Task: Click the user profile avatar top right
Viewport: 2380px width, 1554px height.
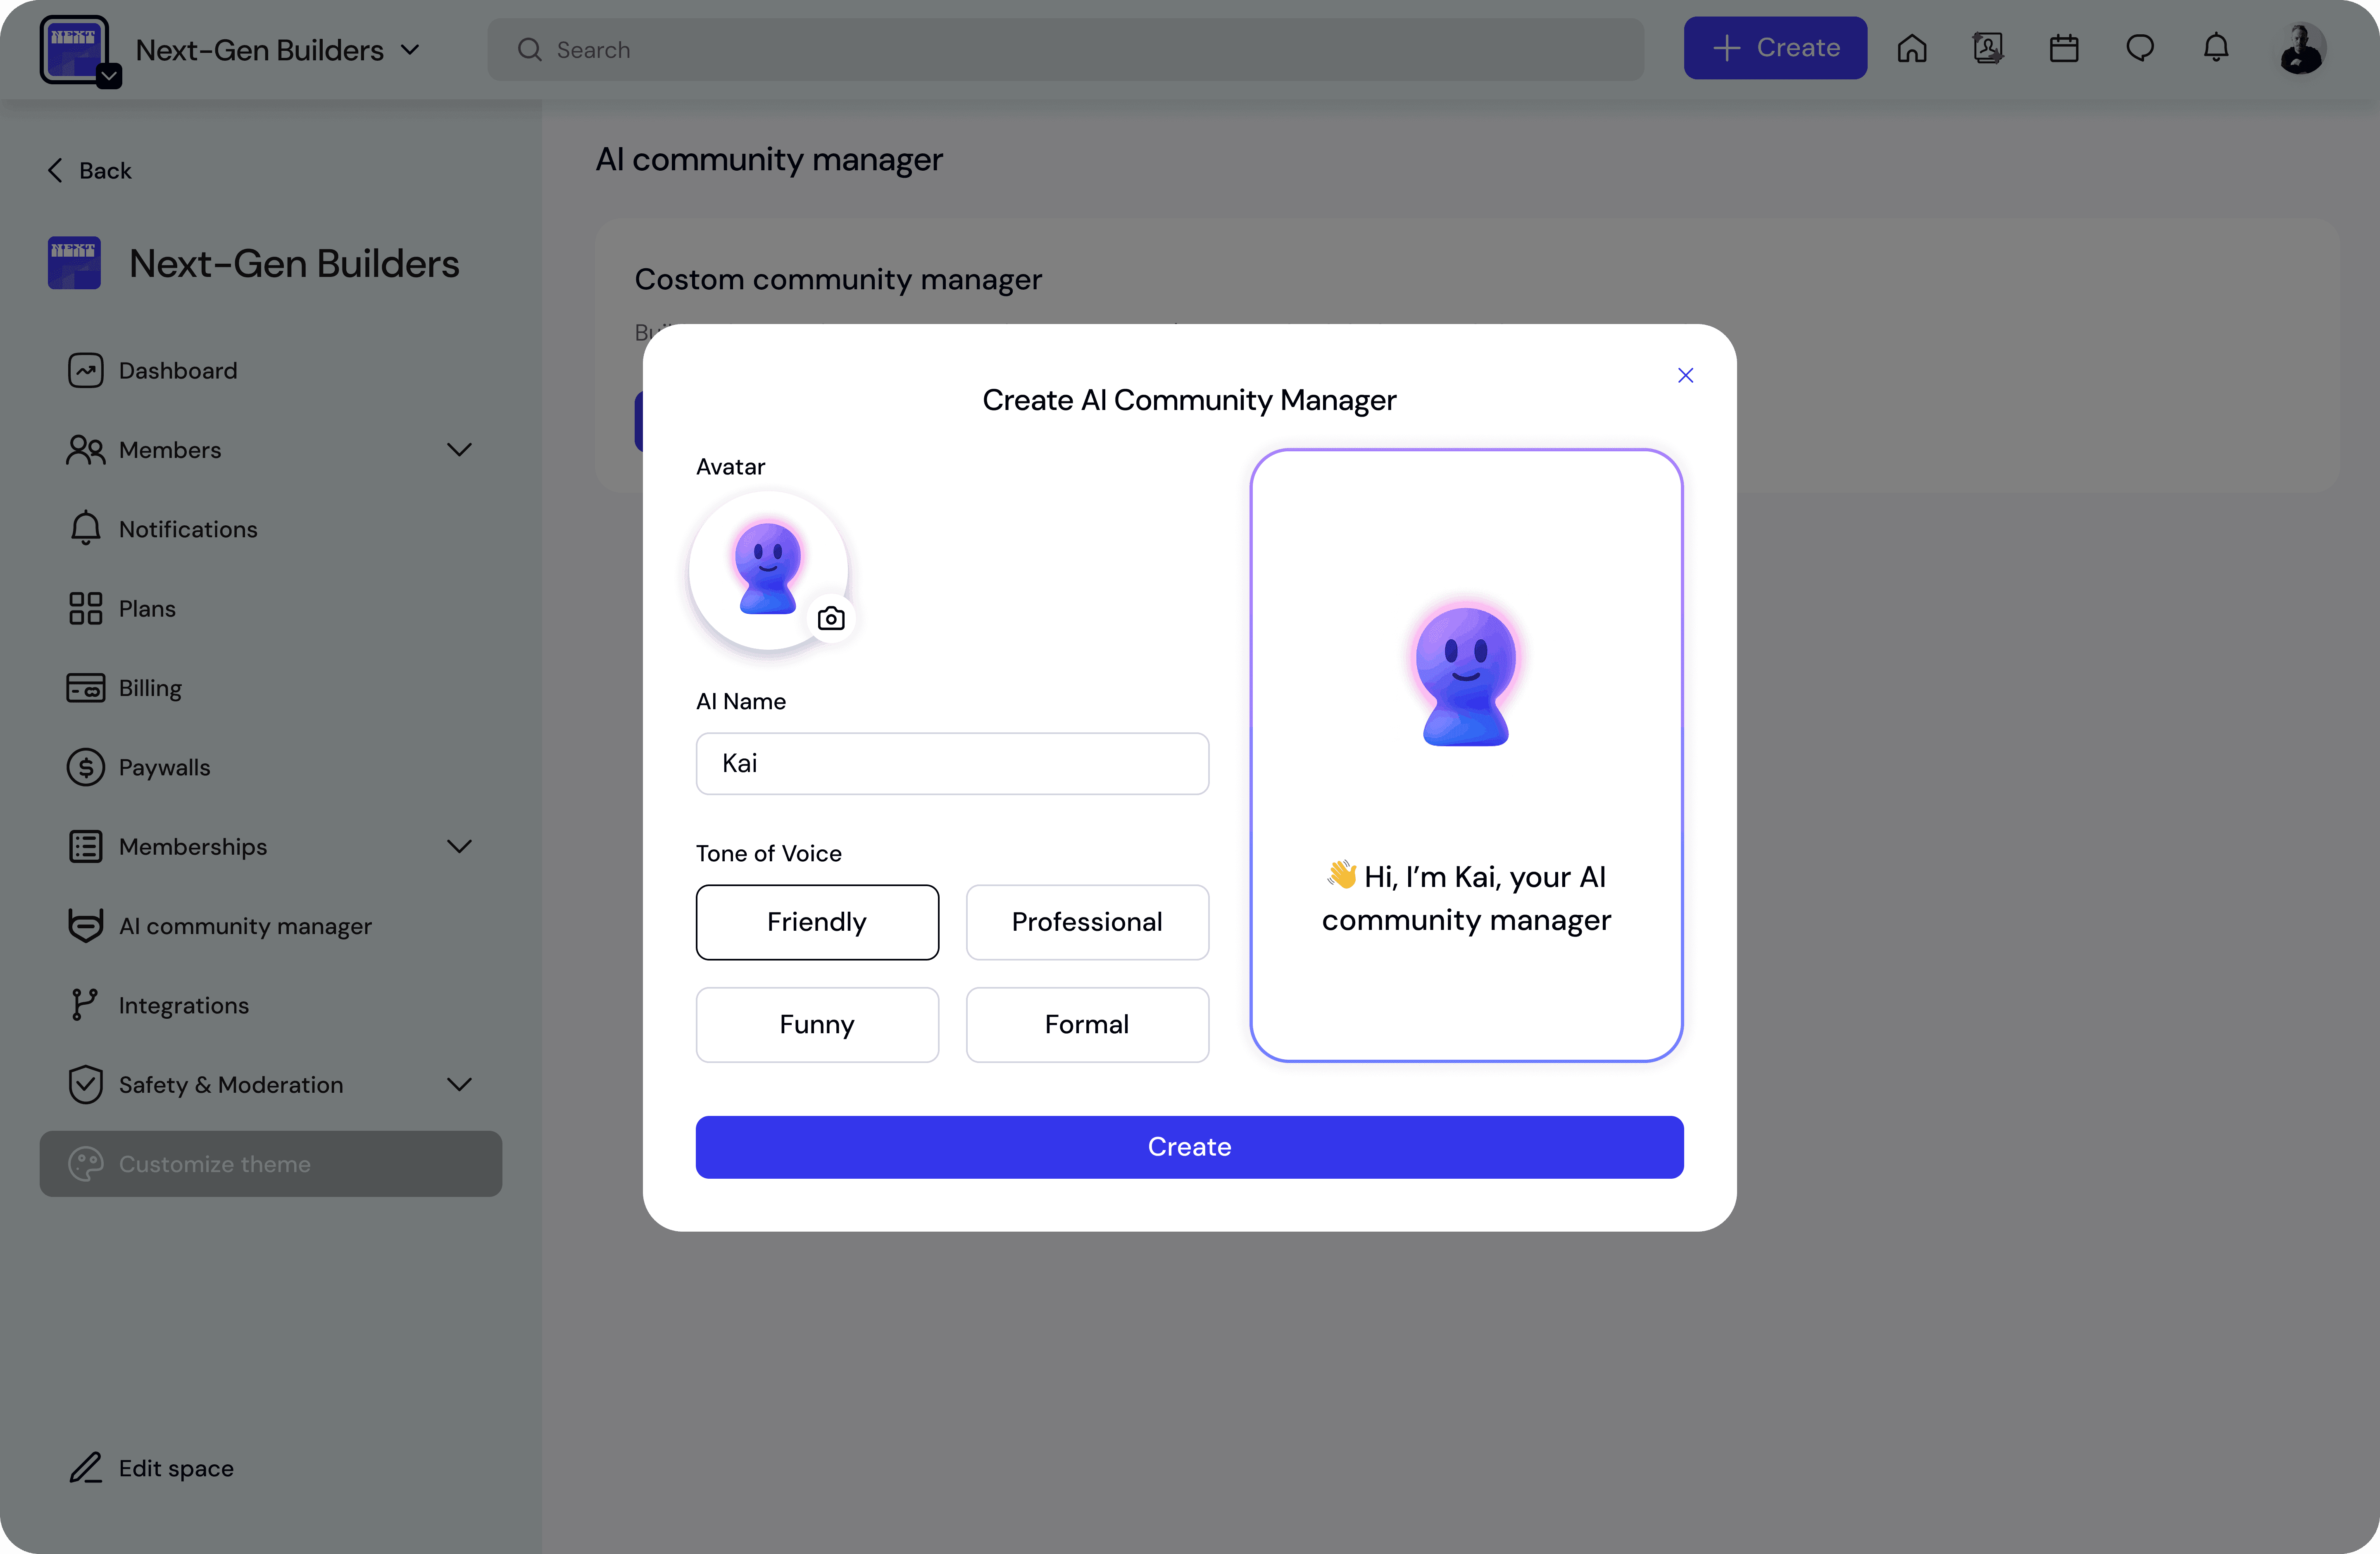Action: point(2301,48)
